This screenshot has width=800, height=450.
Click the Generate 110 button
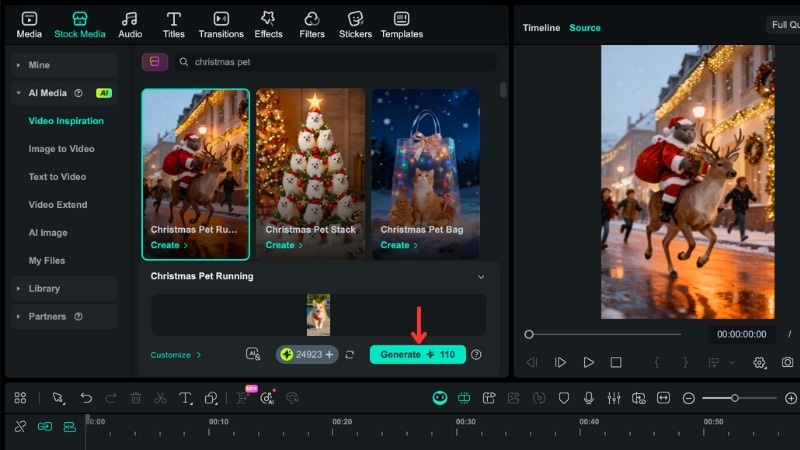tap(417, 355)
